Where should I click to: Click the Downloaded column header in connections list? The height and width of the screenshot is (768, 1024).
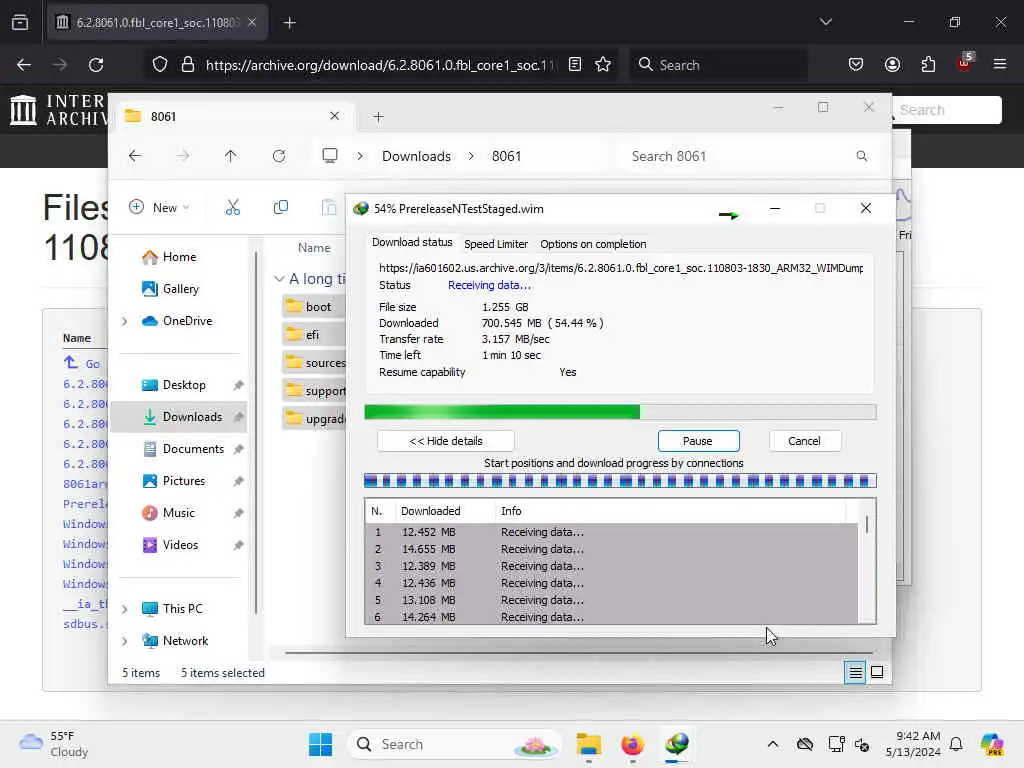point(443,511)
